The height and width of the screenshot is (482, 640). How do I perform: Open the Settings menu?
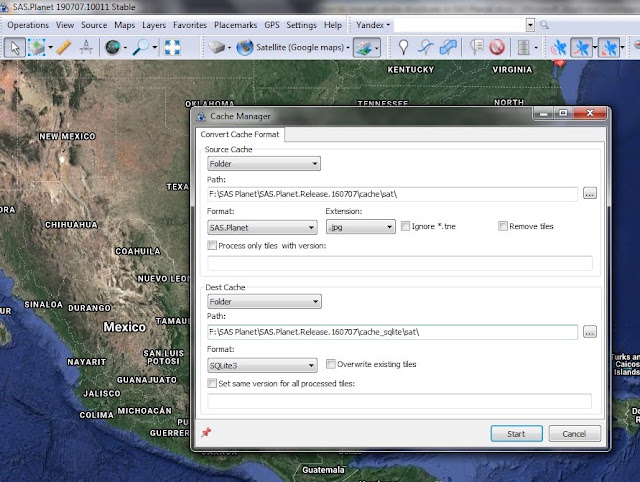[301, 25]
